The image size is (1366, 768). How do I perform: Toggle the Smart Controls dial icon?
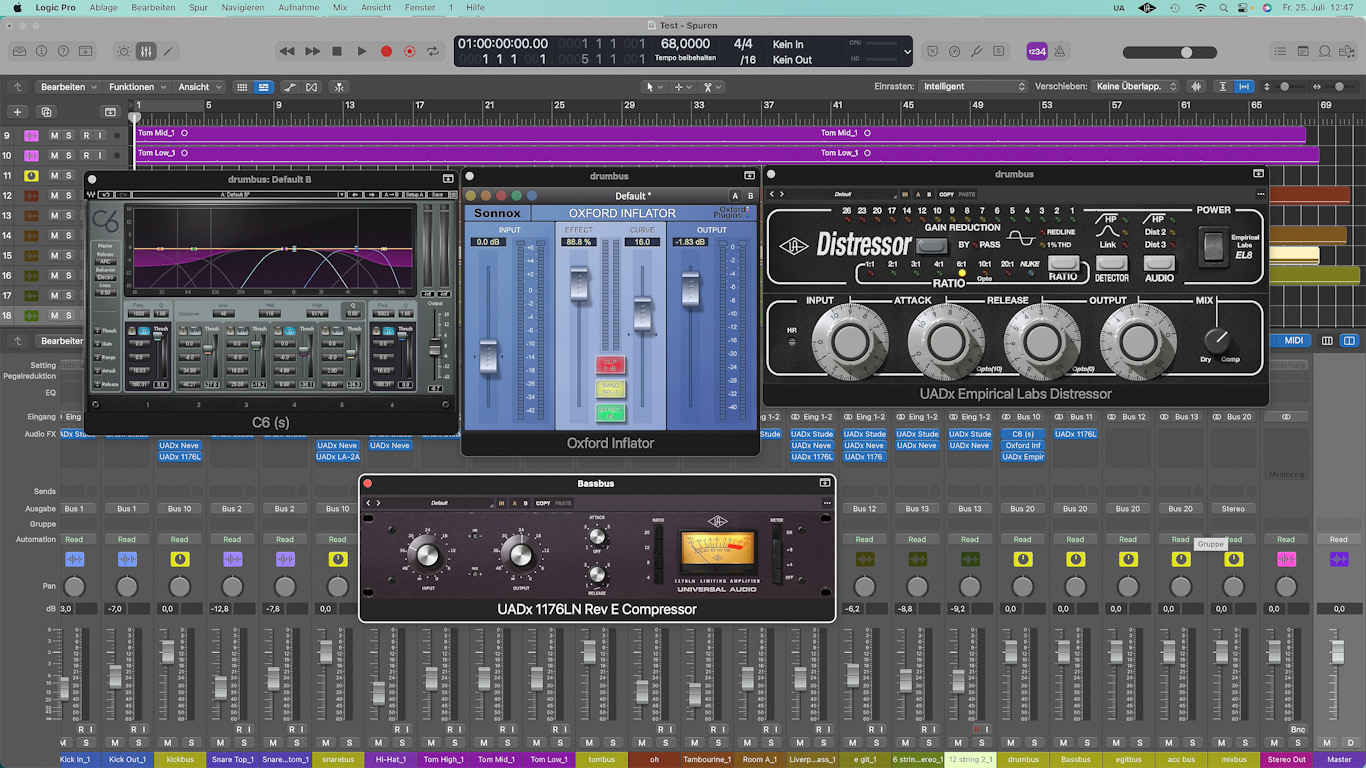[124, 51]
